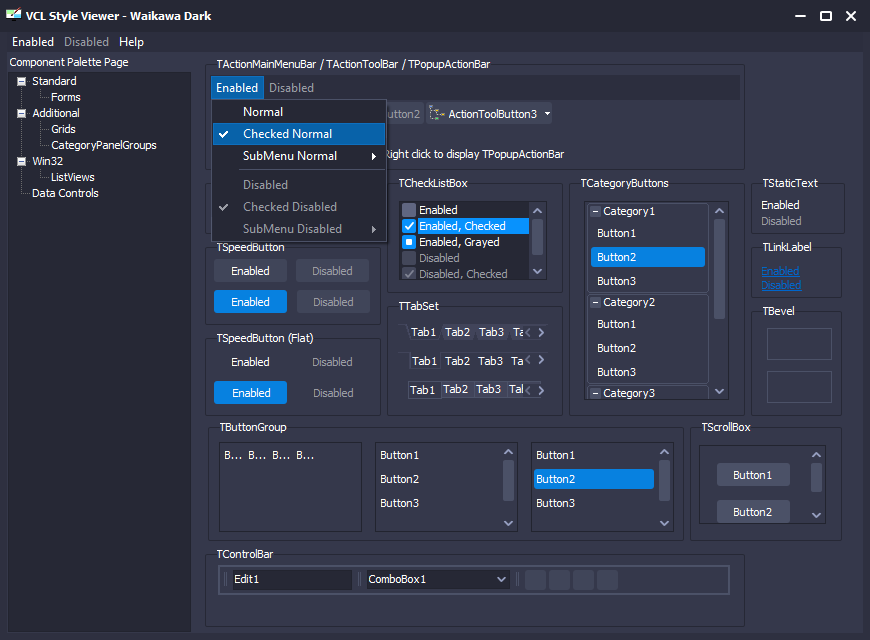Click the Disabled link in TLinkLabel
Image resolution: width=870 pixels, height=640 pixels.
point(781,285)
